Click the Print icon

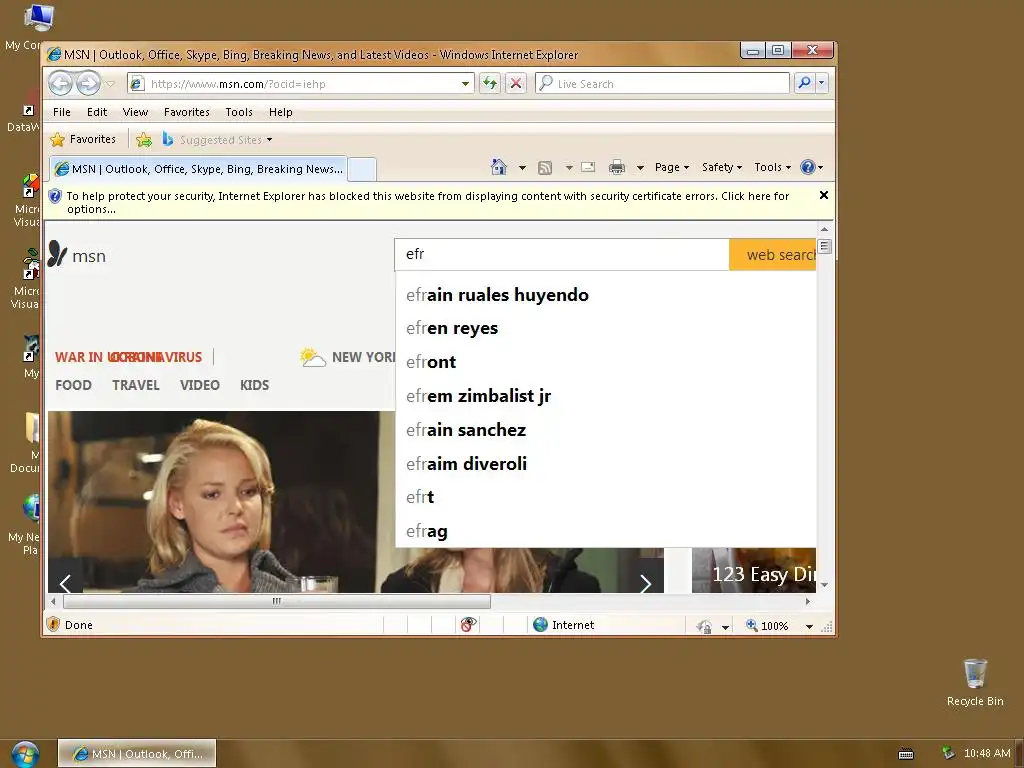616,168
